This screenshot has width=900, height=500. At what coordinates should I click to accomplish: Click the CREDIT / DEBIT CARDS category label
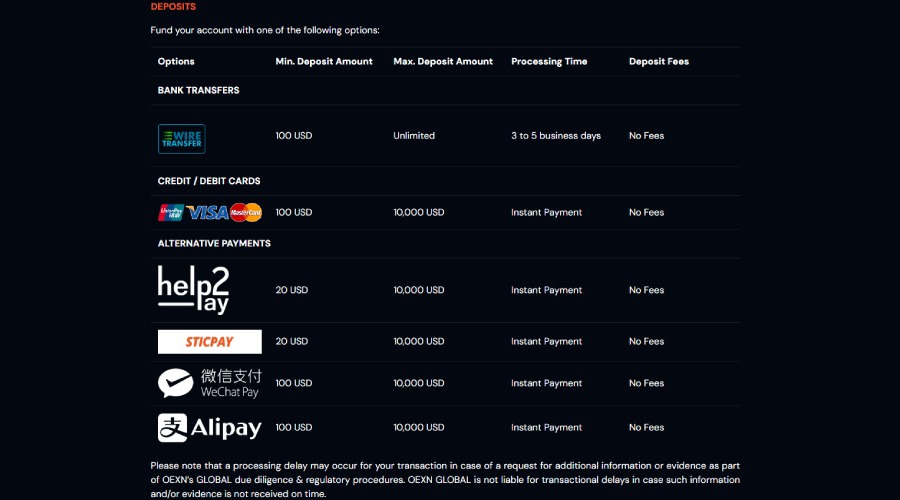209,181
